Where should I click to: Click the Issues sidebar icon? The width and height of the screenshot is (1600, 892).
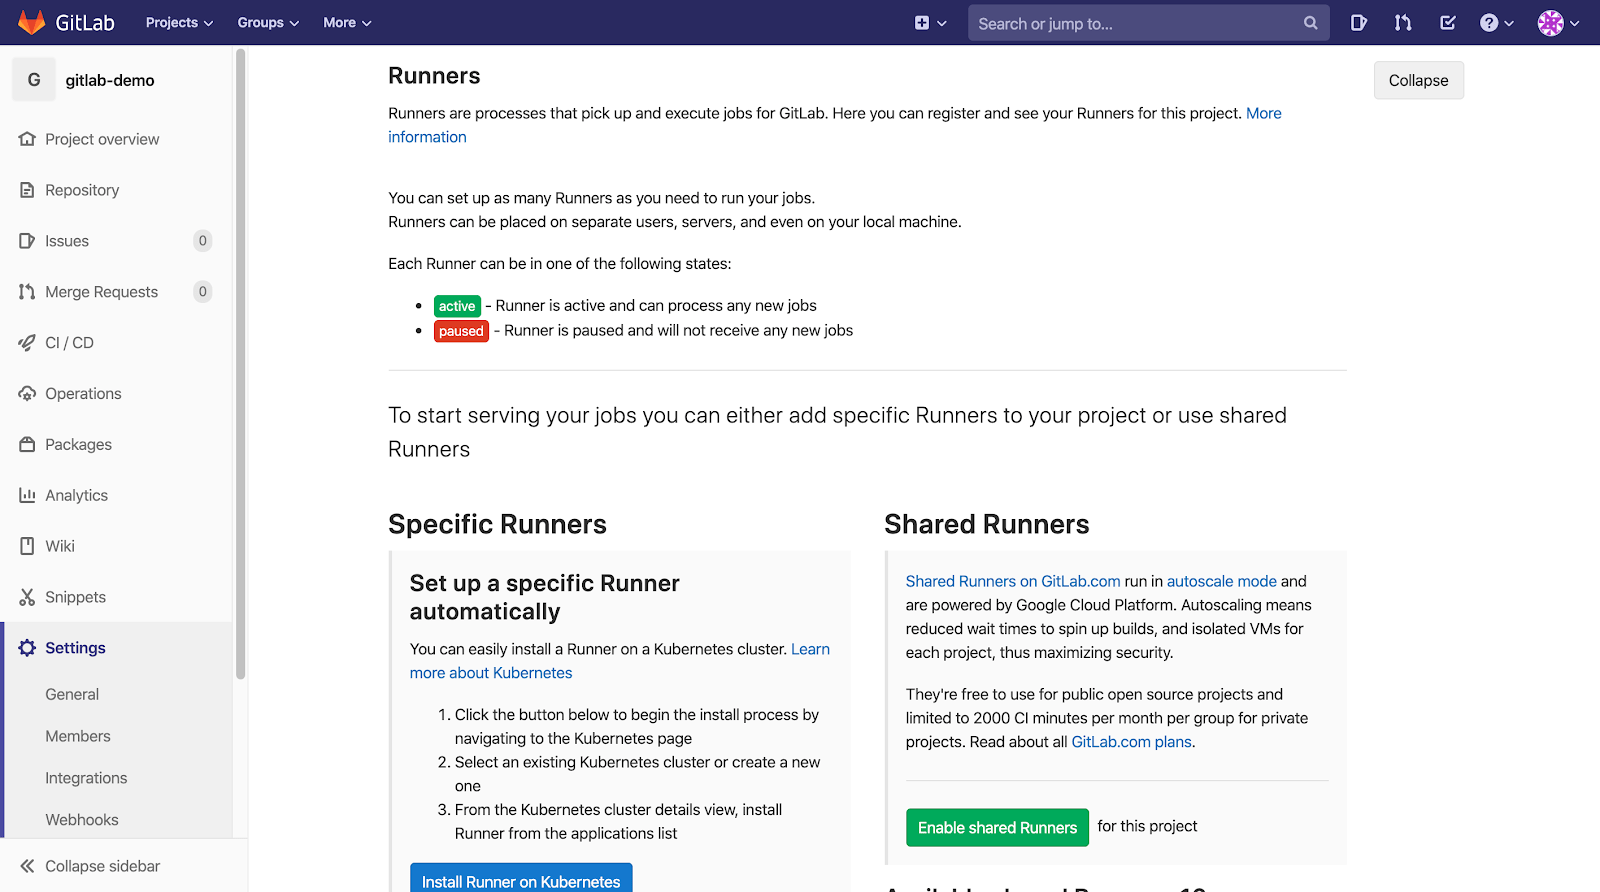27,241
